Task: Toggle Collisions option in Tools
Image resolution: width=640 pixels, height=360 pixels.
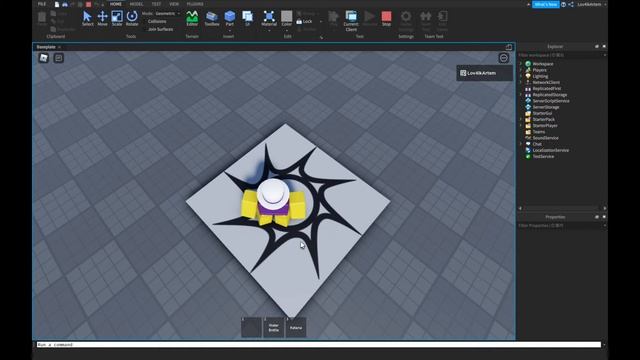Action: (x=157, y=21)
